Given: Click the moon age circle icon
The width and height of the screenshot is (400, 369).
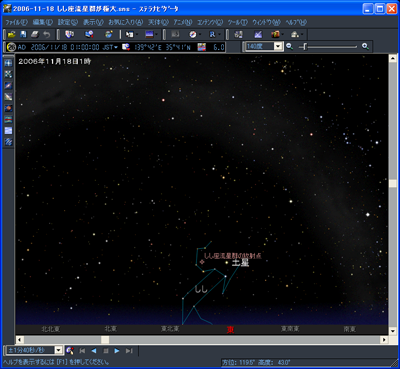Looking at the screenshot, I should [12, 47].
